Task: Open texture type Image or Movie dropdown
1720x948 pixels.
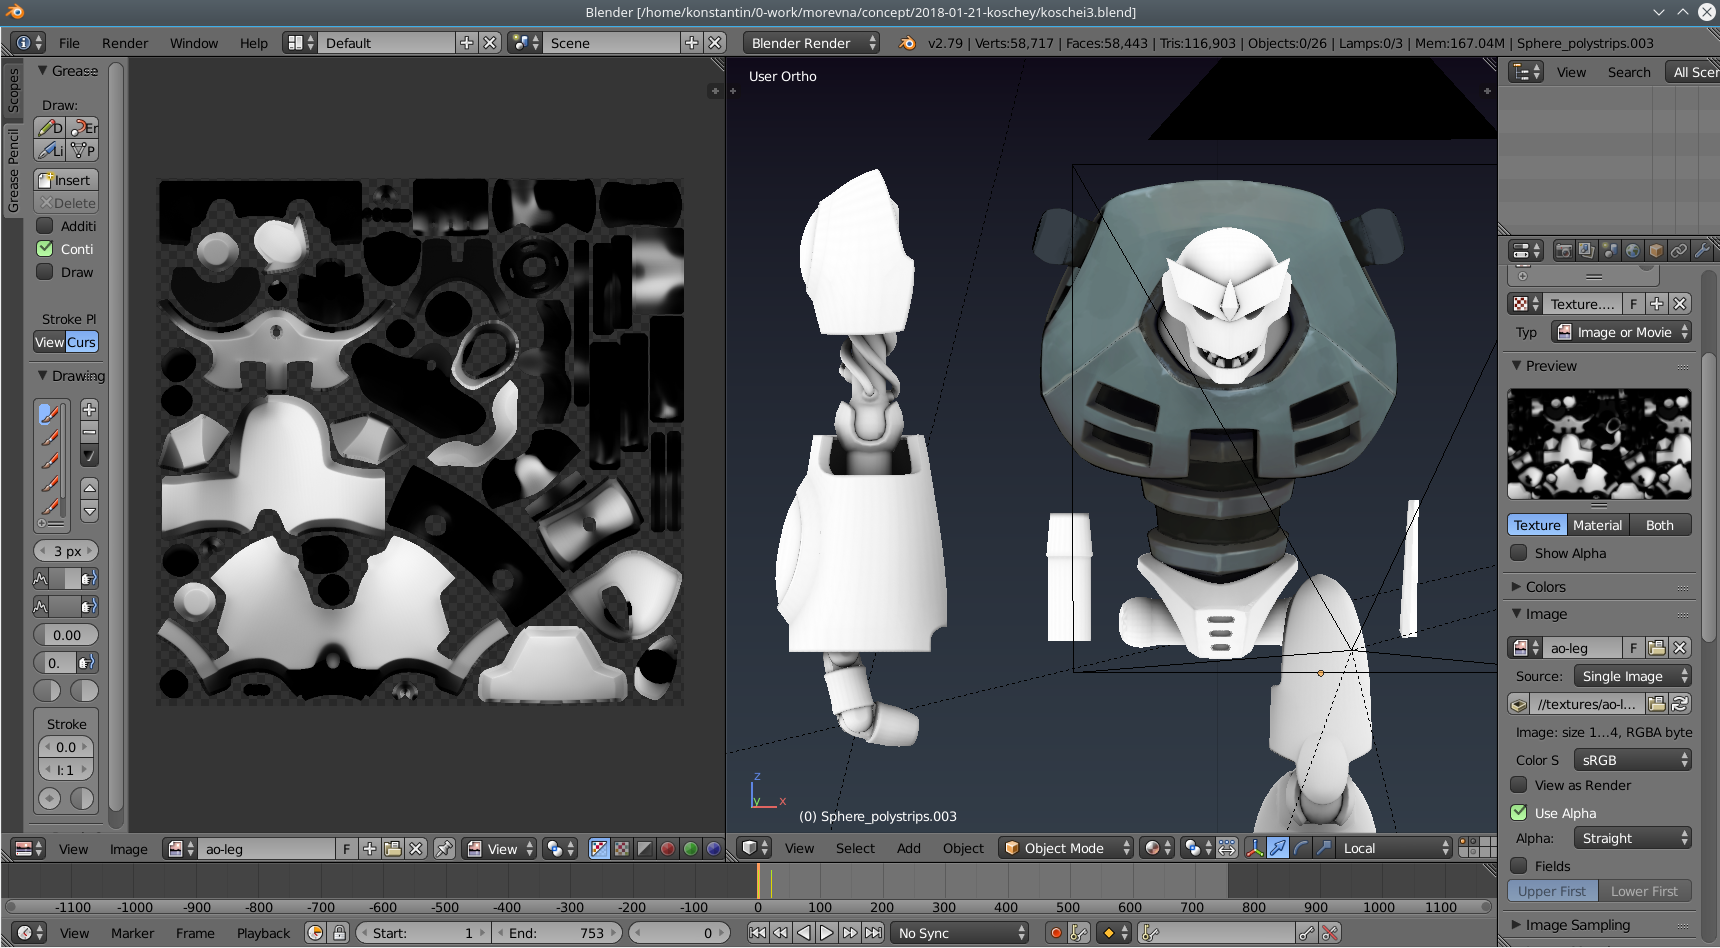Action: coord(1621,332)
